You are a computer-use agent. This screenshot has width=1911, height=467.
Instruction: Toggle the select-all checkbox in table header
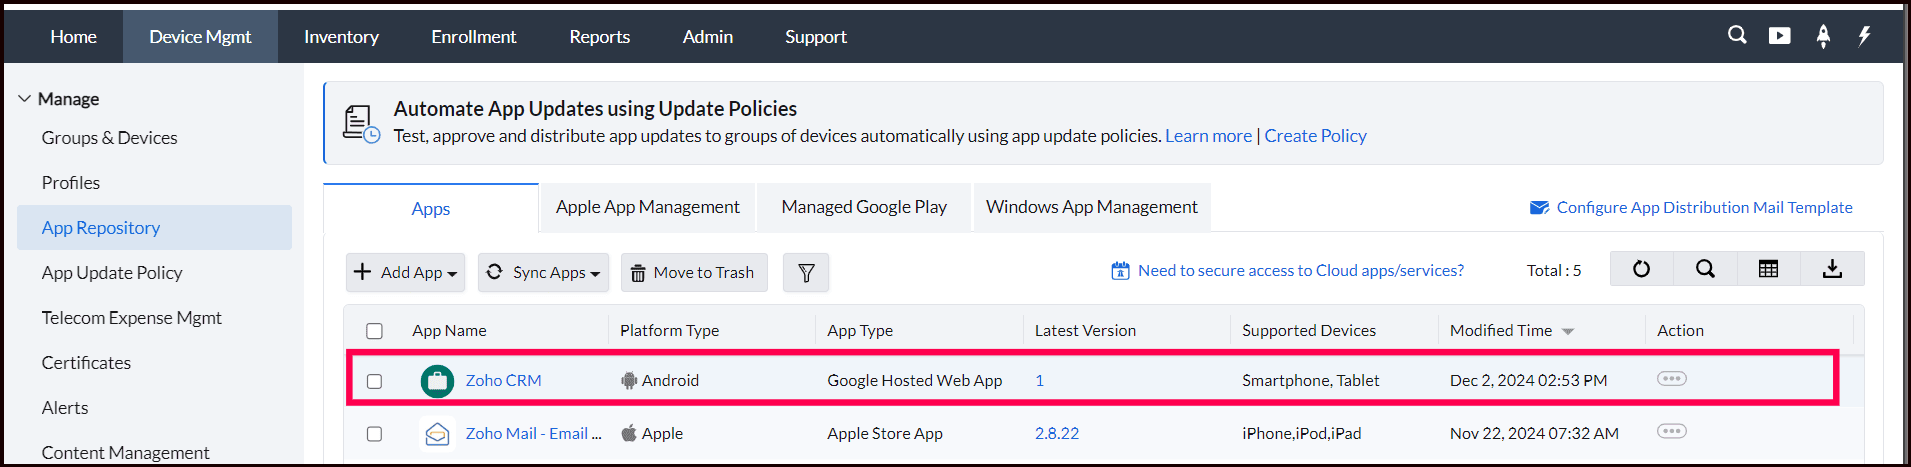[x=374, y=331]
